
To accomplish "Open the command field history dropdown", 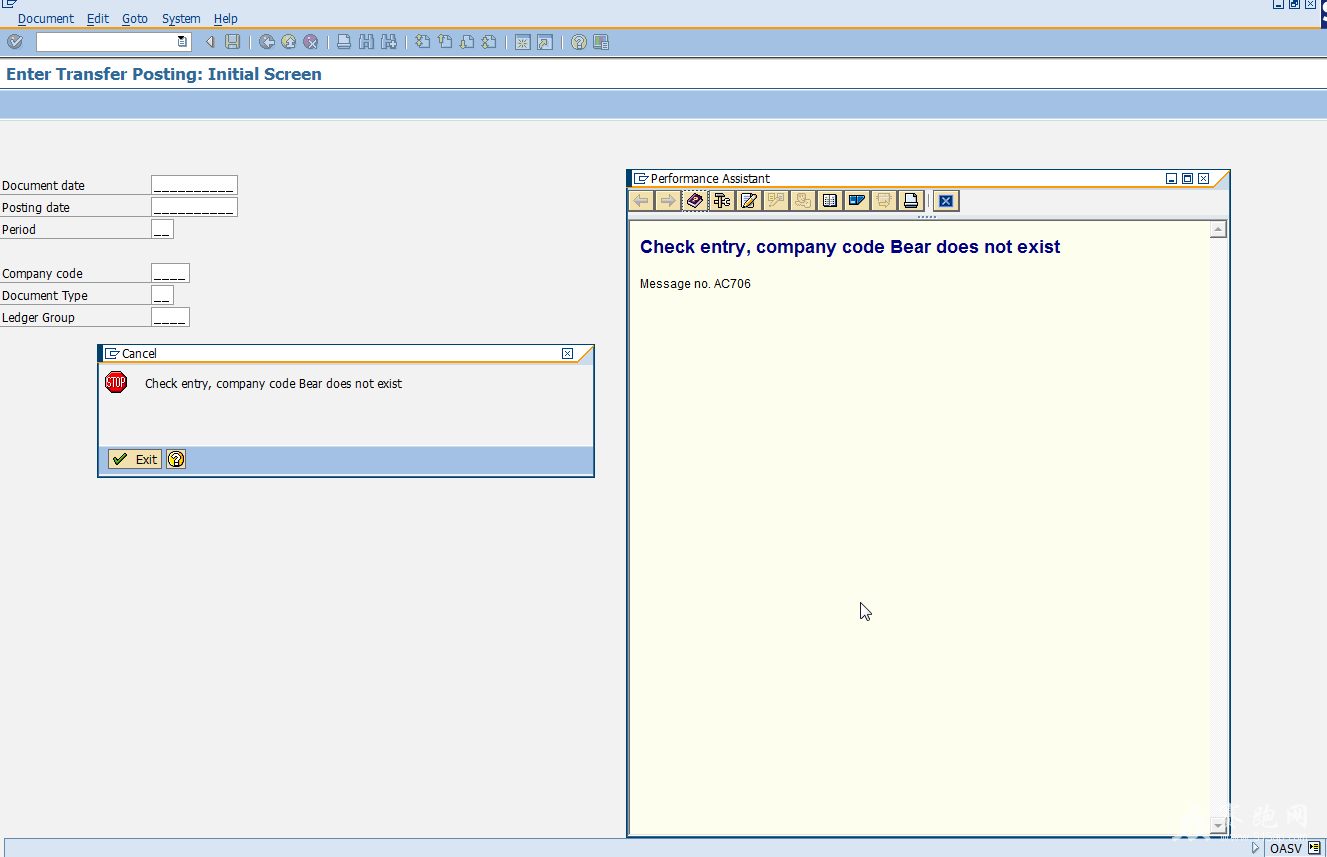I will [181, 42].
